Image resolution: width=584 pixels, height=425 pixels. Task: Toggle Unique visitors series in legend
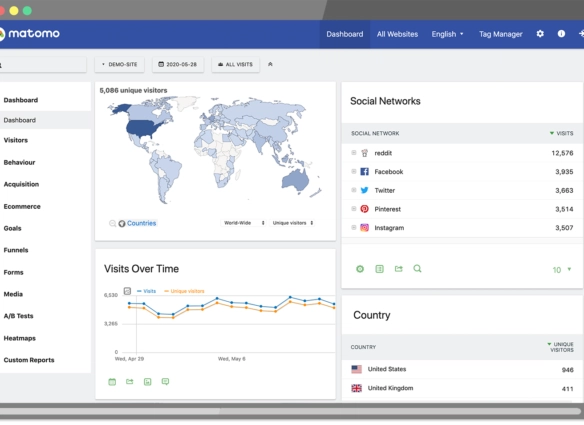(x=184, y=291)
